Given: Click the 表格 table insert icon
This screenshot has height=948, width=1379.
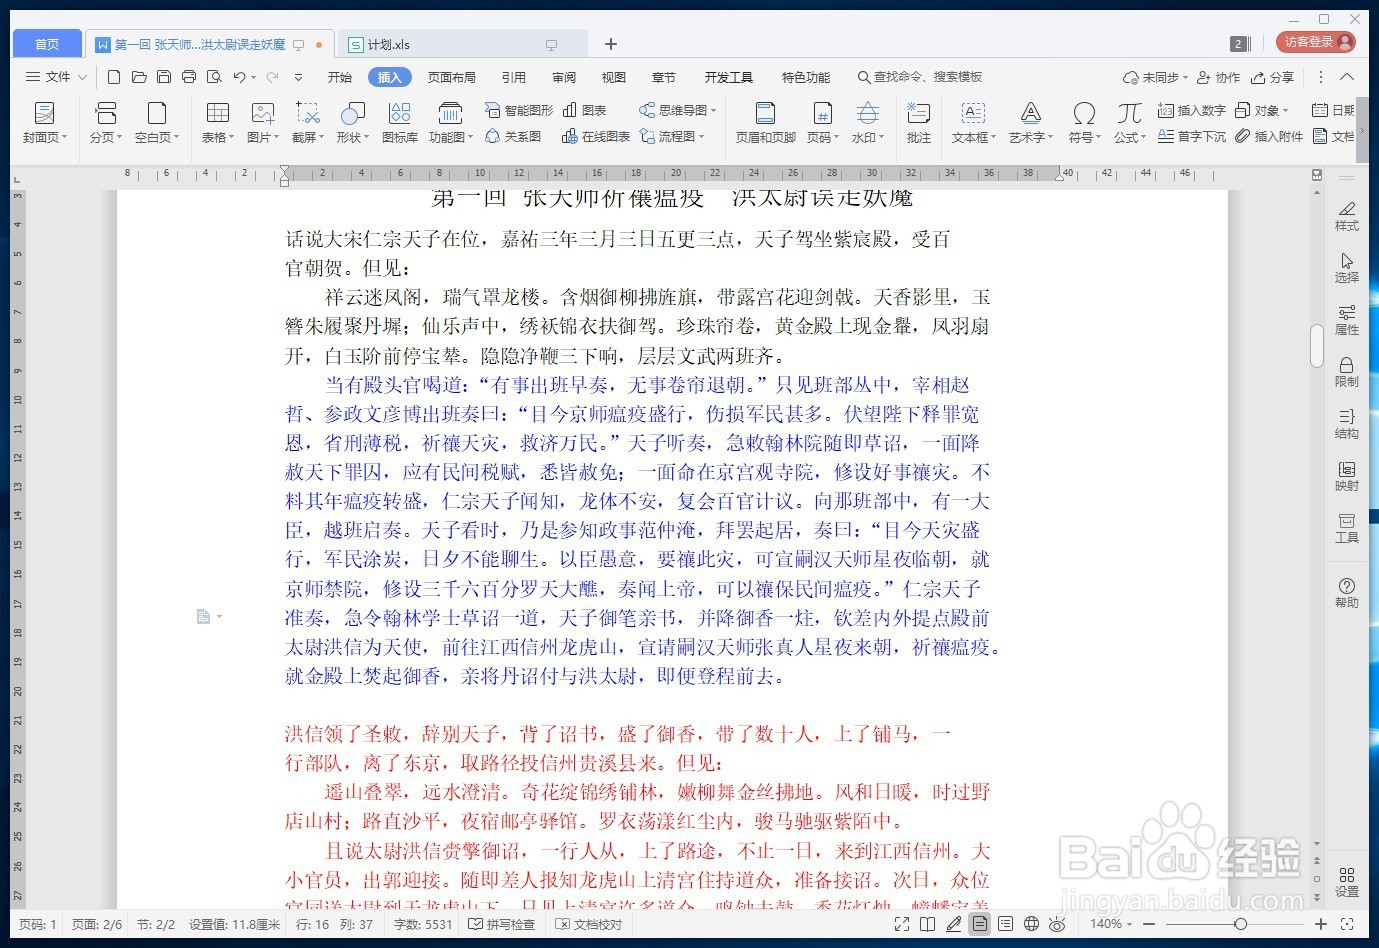Looking at the screenshot, I should [x=218, y=112].
